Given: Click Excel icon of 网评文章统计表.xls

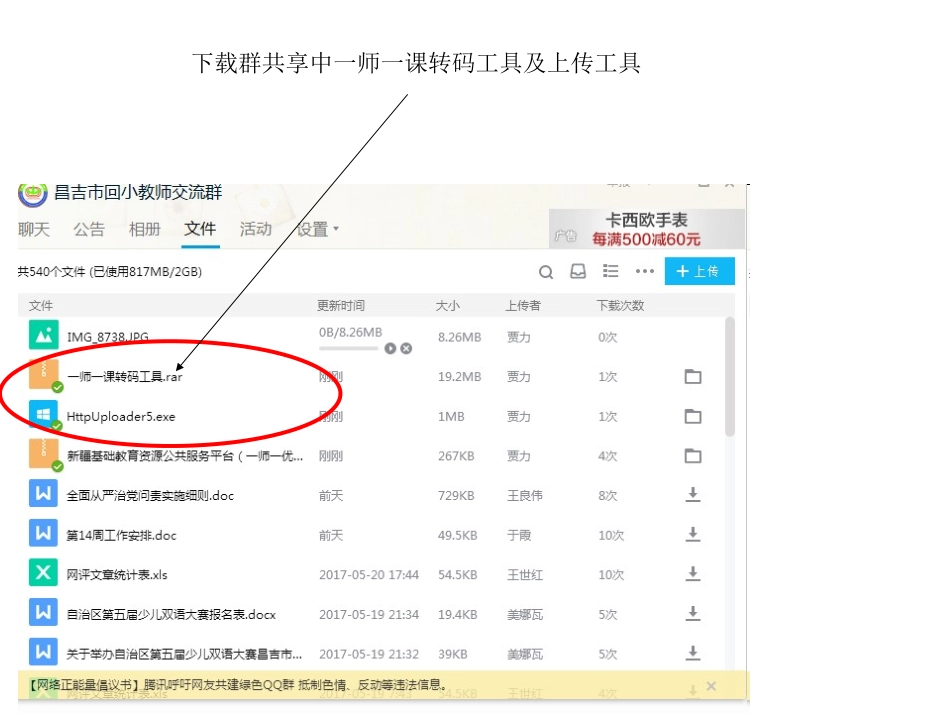Looking at the screenshot, I should coord(44,572).
